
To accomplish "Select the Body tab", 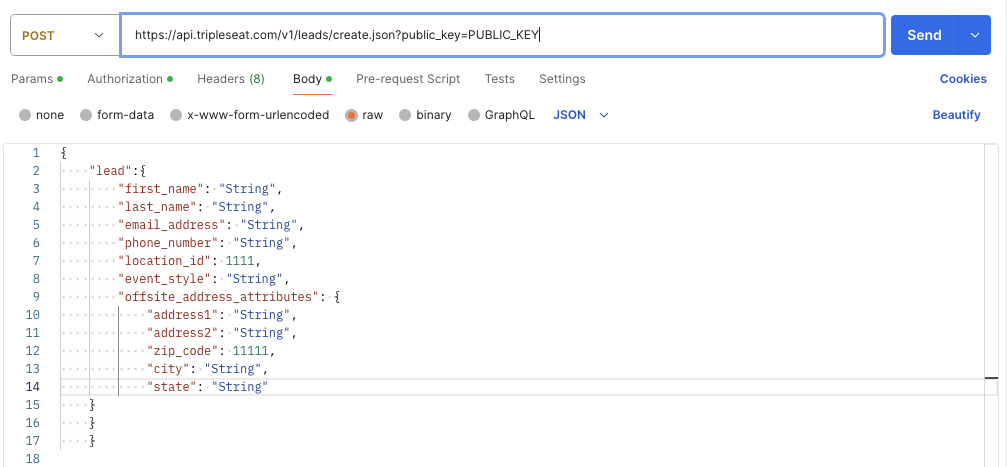I will [x=312, y=79].
